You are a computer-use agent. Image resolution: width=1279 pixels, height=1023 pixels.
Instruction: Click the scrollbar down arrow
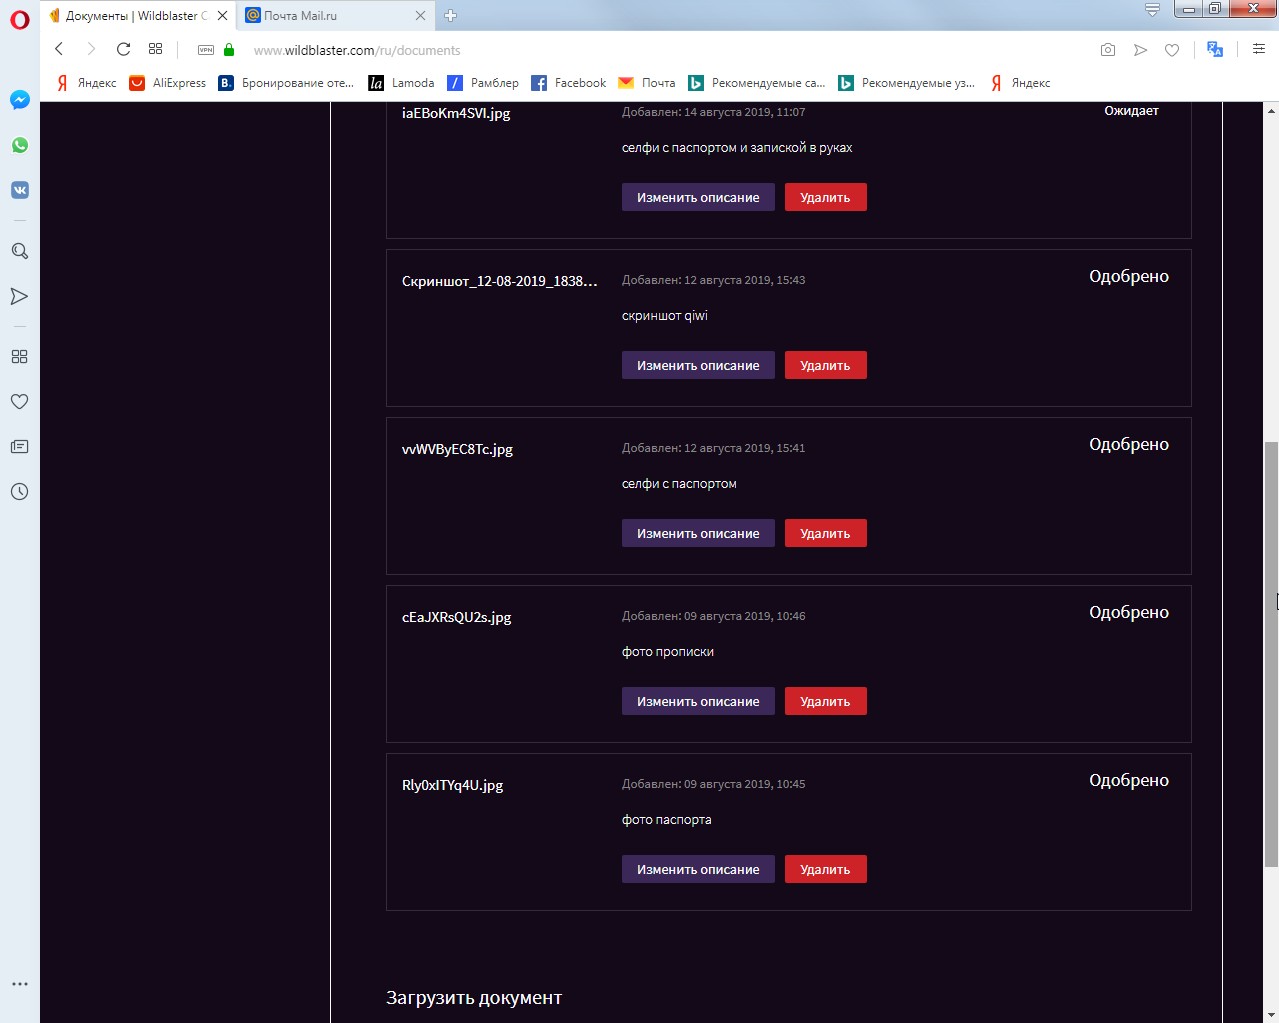click(1271, 1015)
